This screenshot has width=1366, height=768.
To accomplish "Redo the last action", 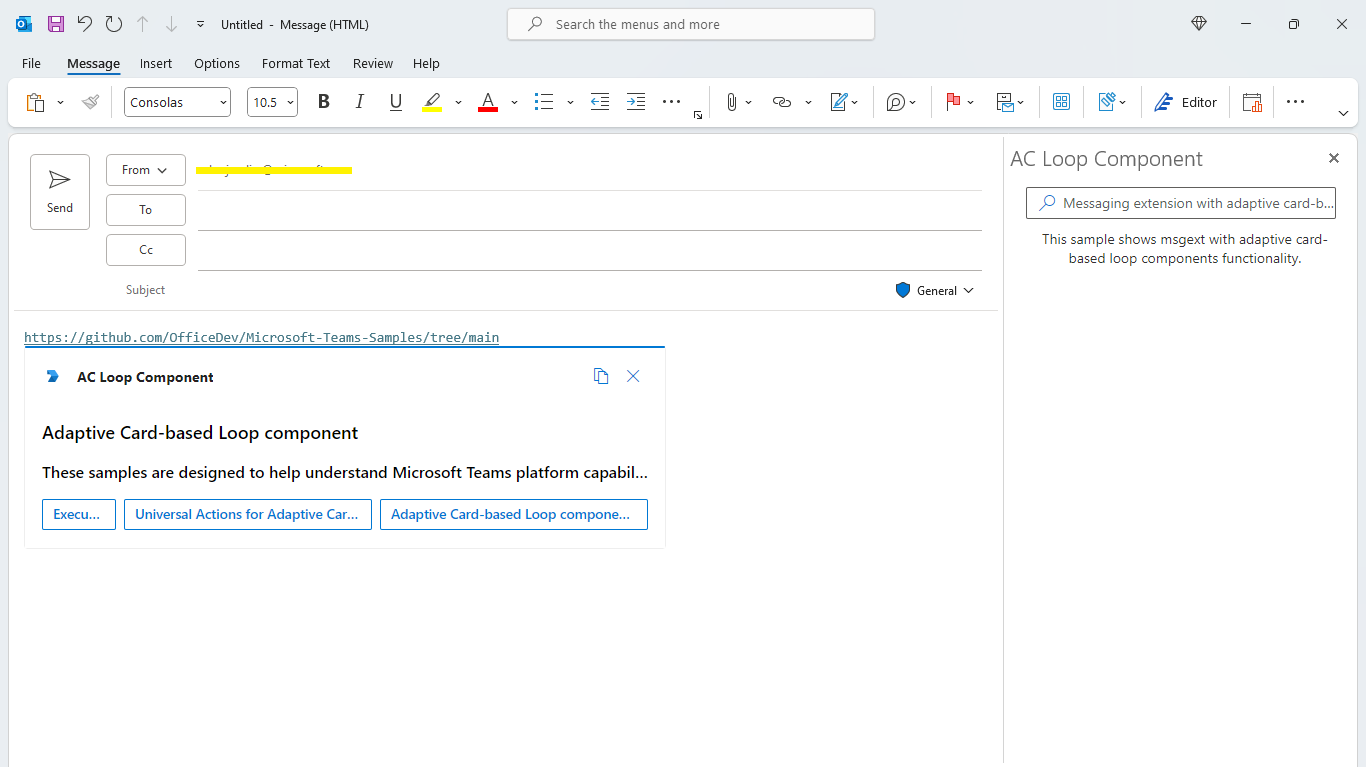I will click(x=114, y=24).
